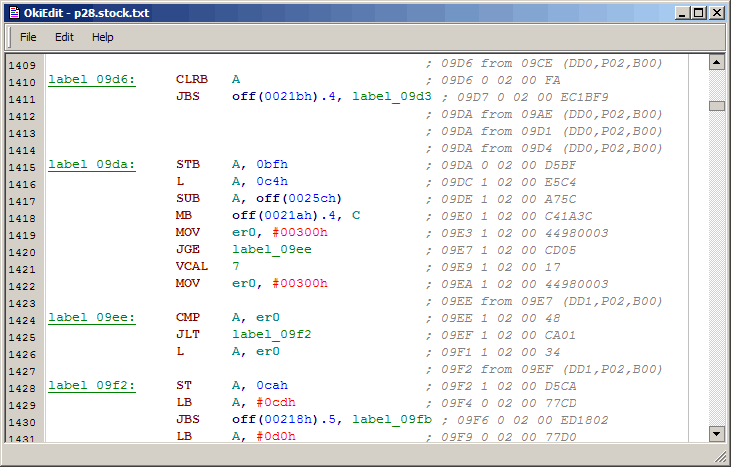Click label_09ee operand of JGE
The height and width of the screenshot is (467, 731).
[x=272, y=249]
